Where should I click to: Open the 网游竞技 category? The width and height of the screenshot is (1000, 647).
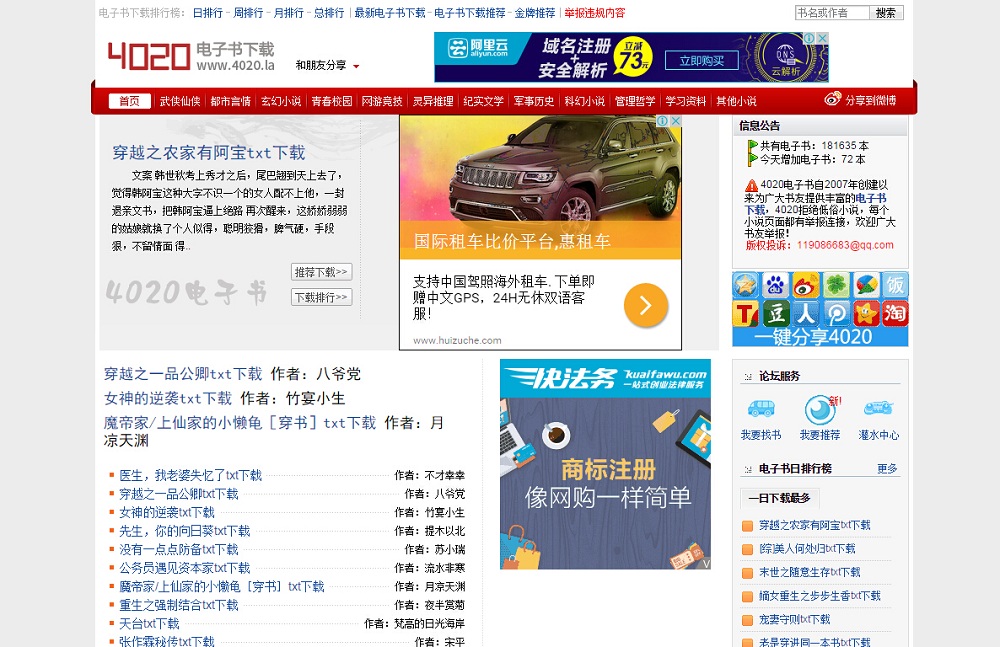(x=382, y=101)
